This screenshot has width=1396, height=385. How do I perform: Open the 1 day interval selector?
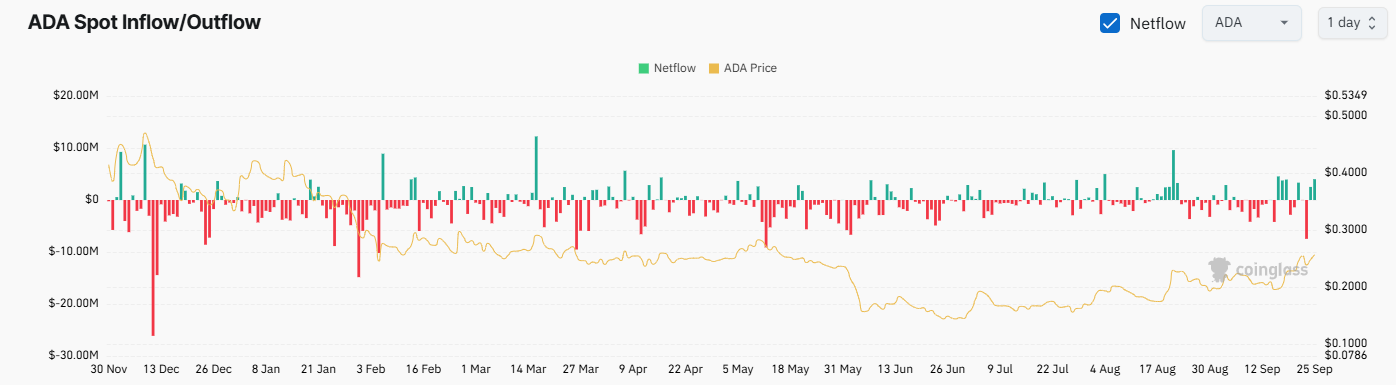pos(1353,22)
